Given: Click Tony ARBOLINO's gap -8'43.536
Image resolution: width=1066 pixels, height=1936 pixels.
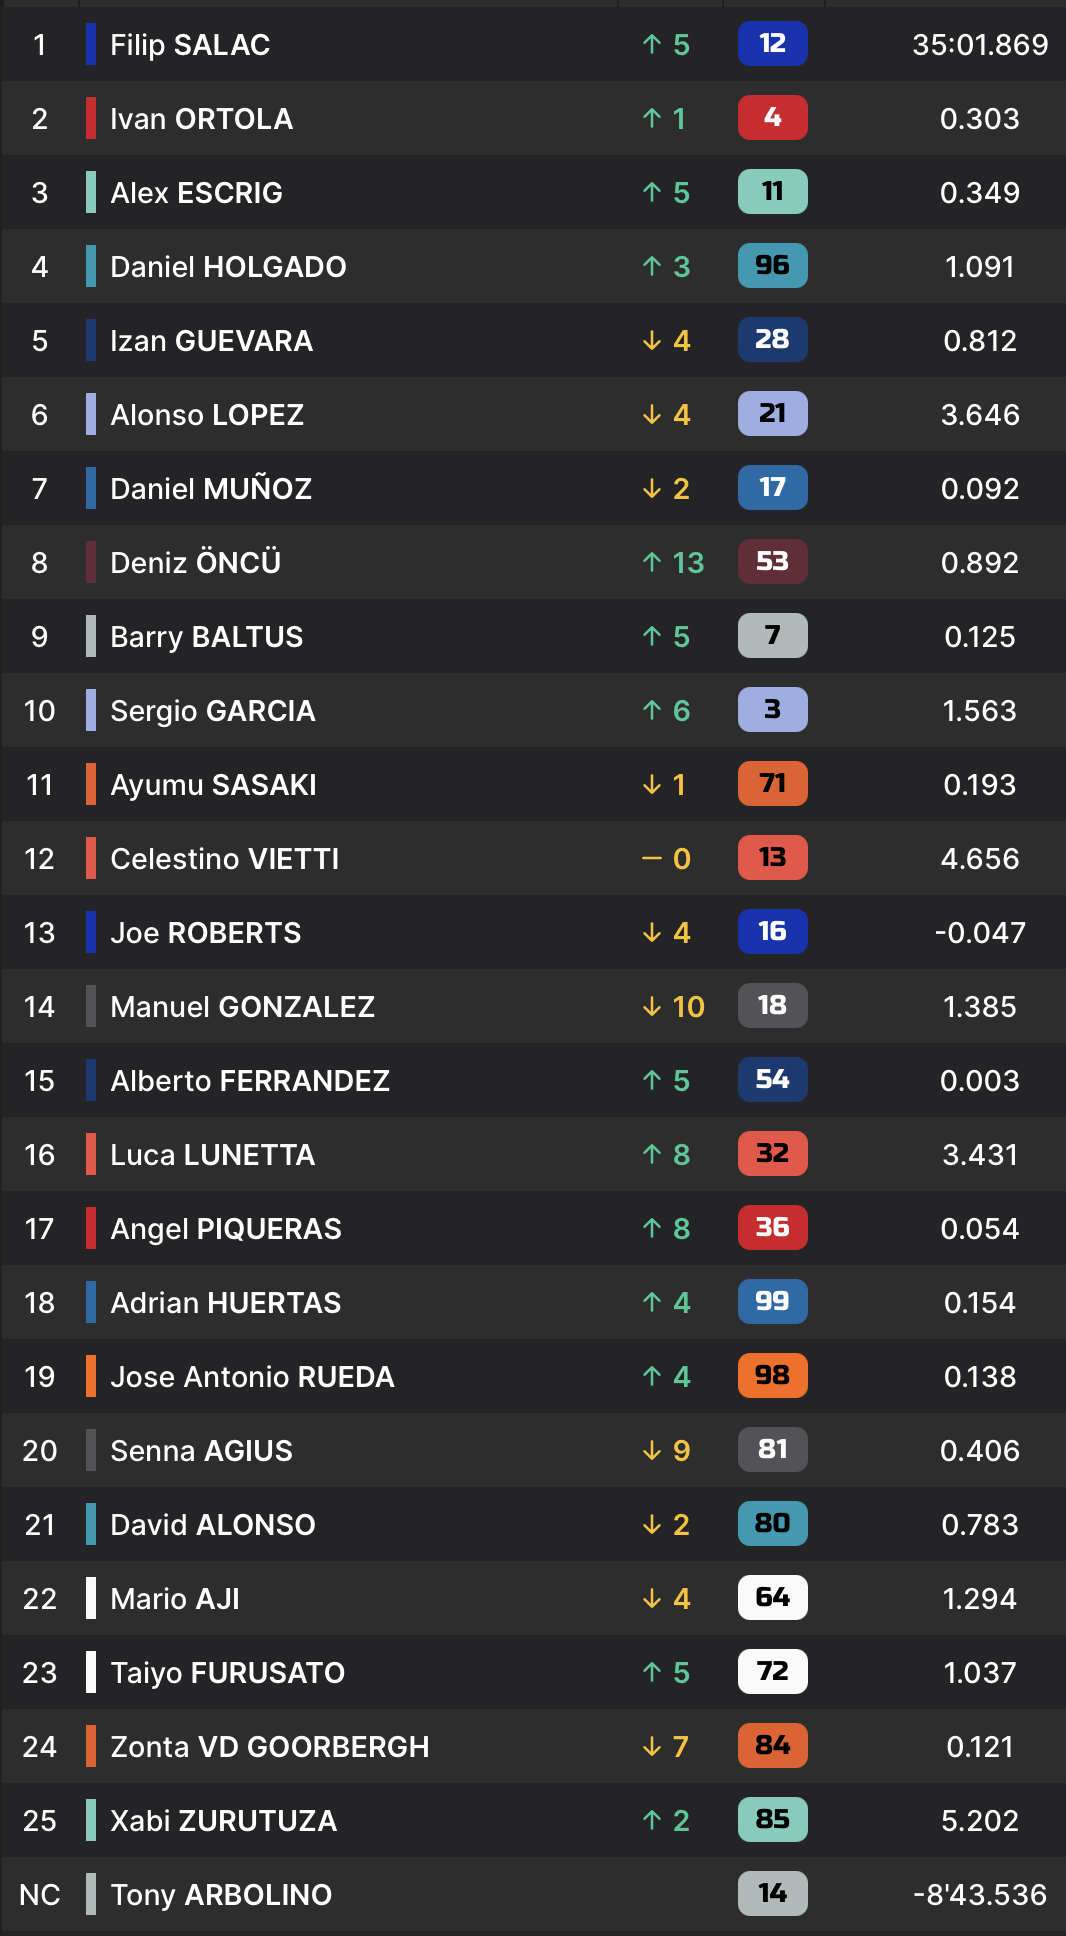Looking at the screenshot, I should [980, 1895].
